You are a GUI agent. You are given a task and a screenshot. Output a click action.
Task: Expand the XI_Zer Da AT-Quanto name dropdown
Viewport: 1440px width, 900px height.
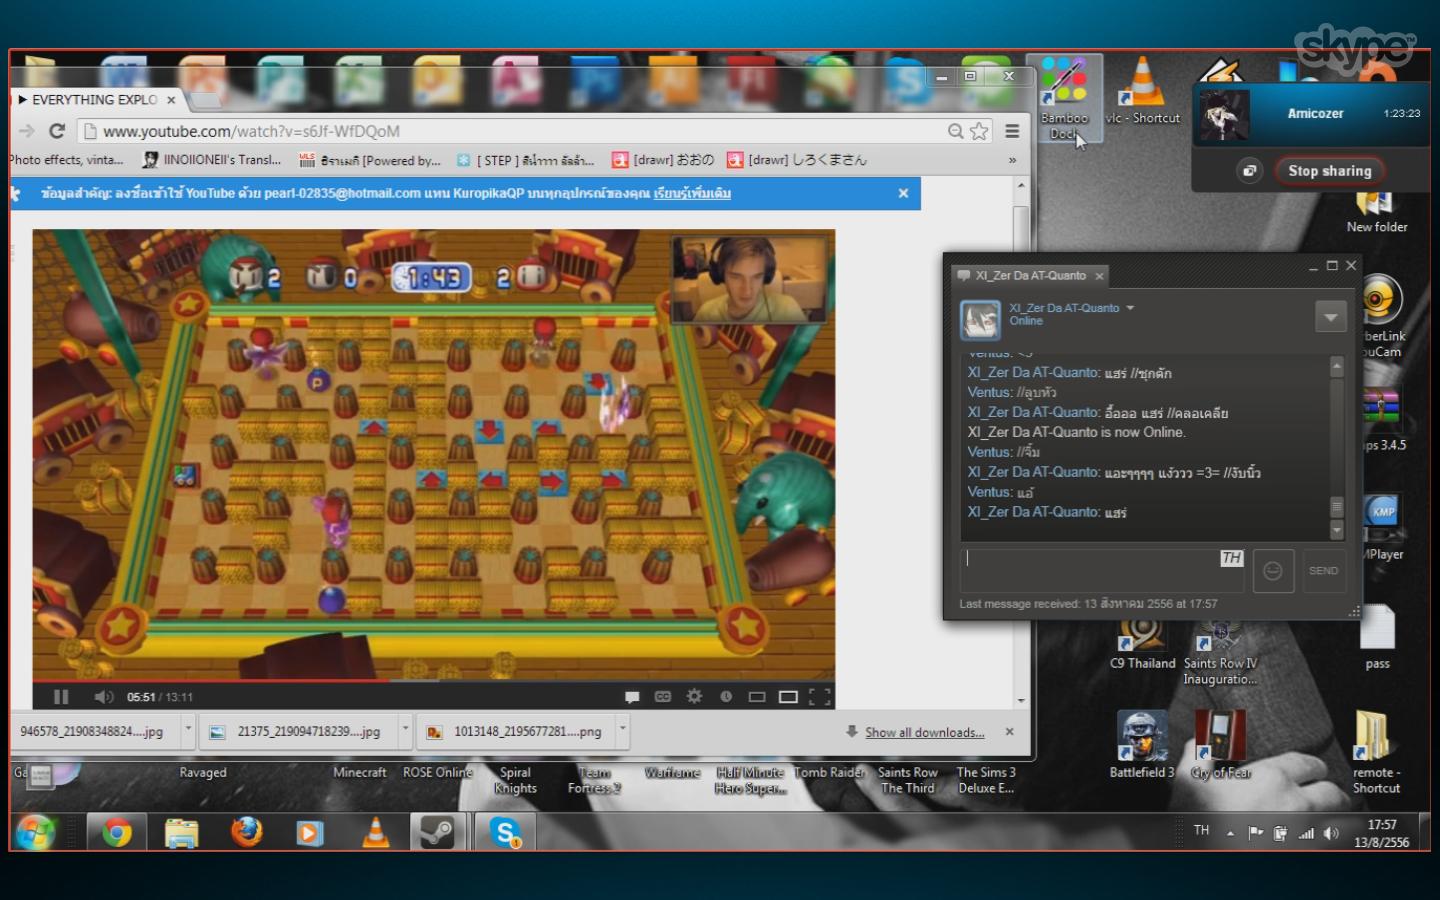1130,308
